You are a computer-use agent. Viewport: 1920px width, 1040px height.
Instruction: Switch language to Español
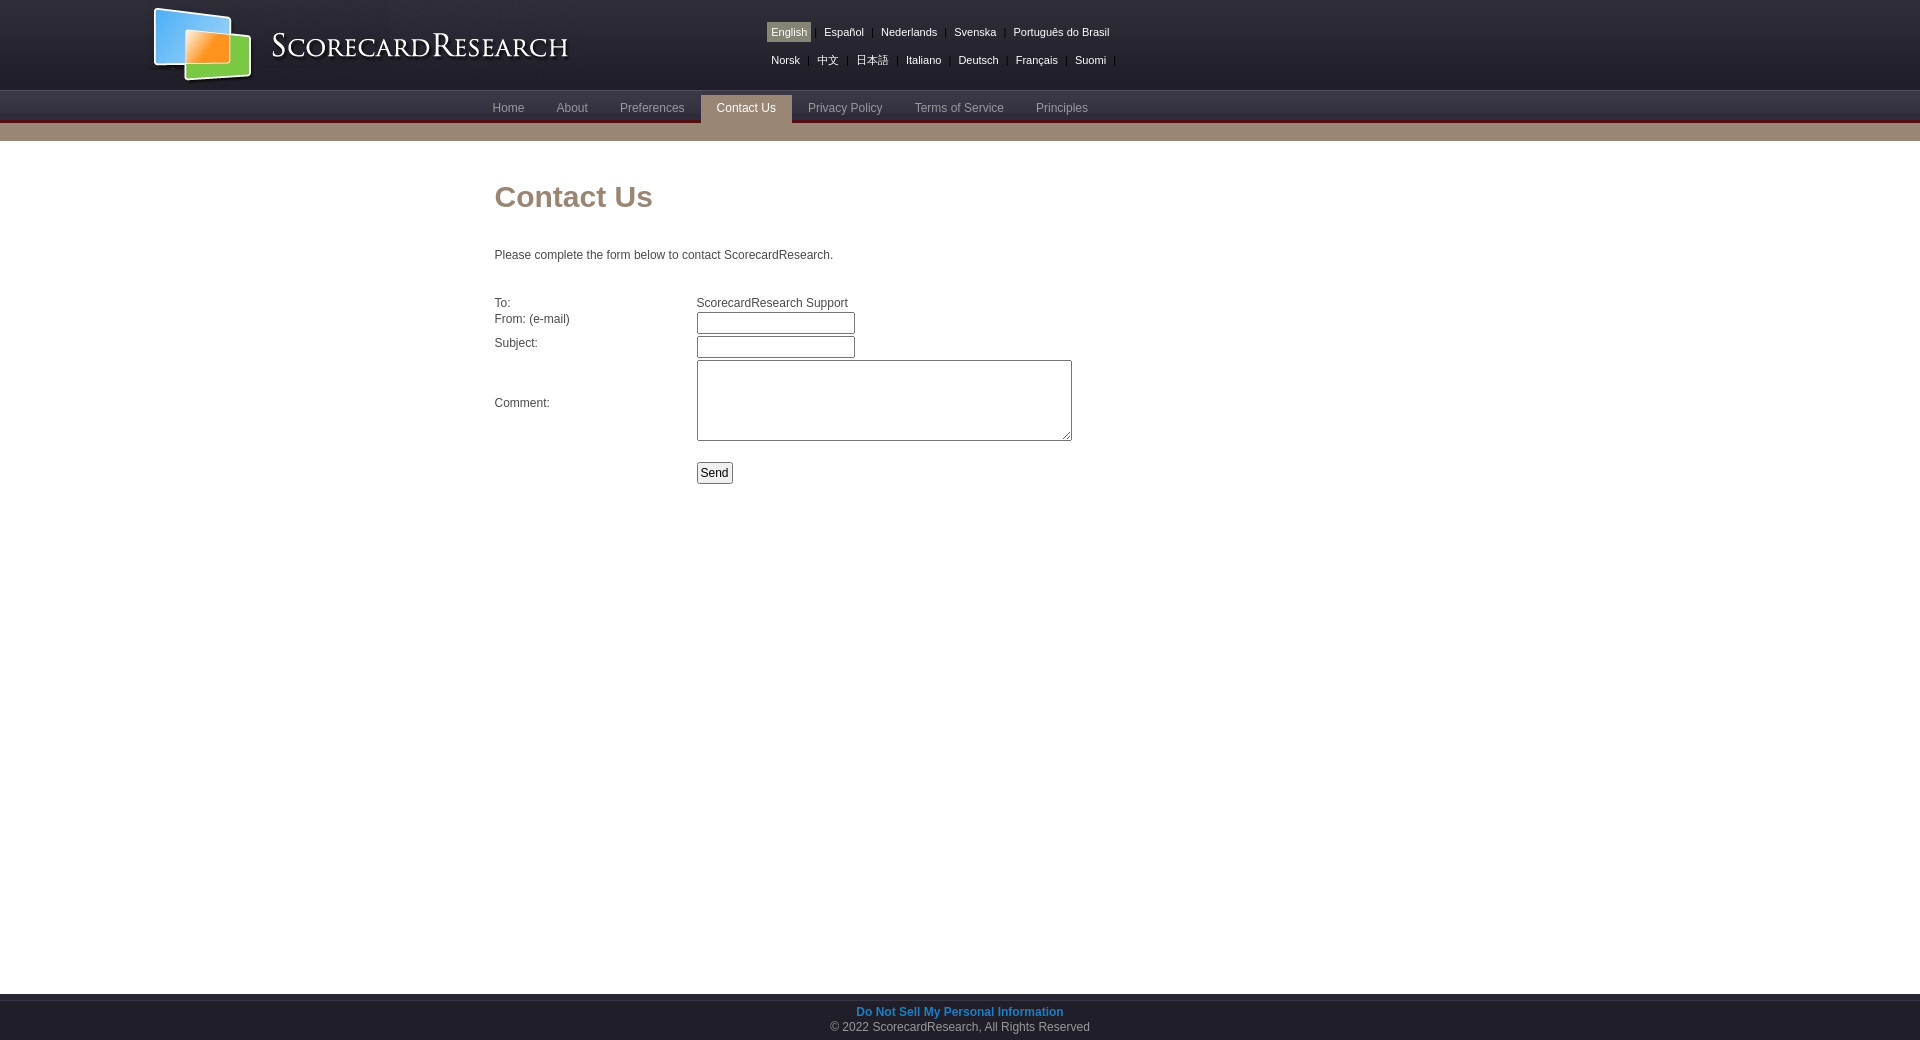(x=843, y=32)
